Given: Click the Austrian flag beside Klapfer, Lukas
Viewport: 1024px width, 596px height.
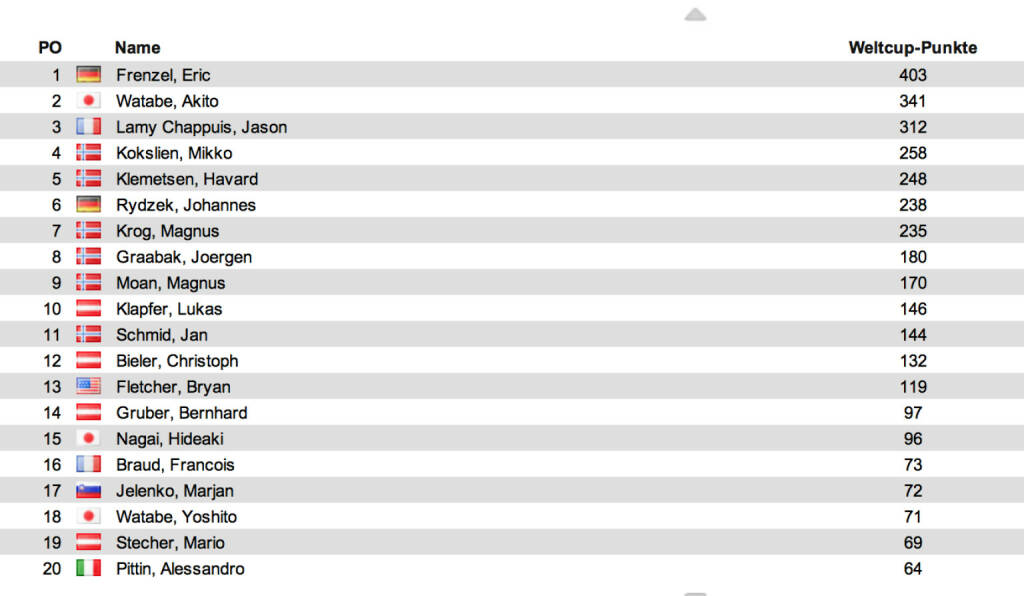Looking at the screenshot, I should tap(89, 309).
